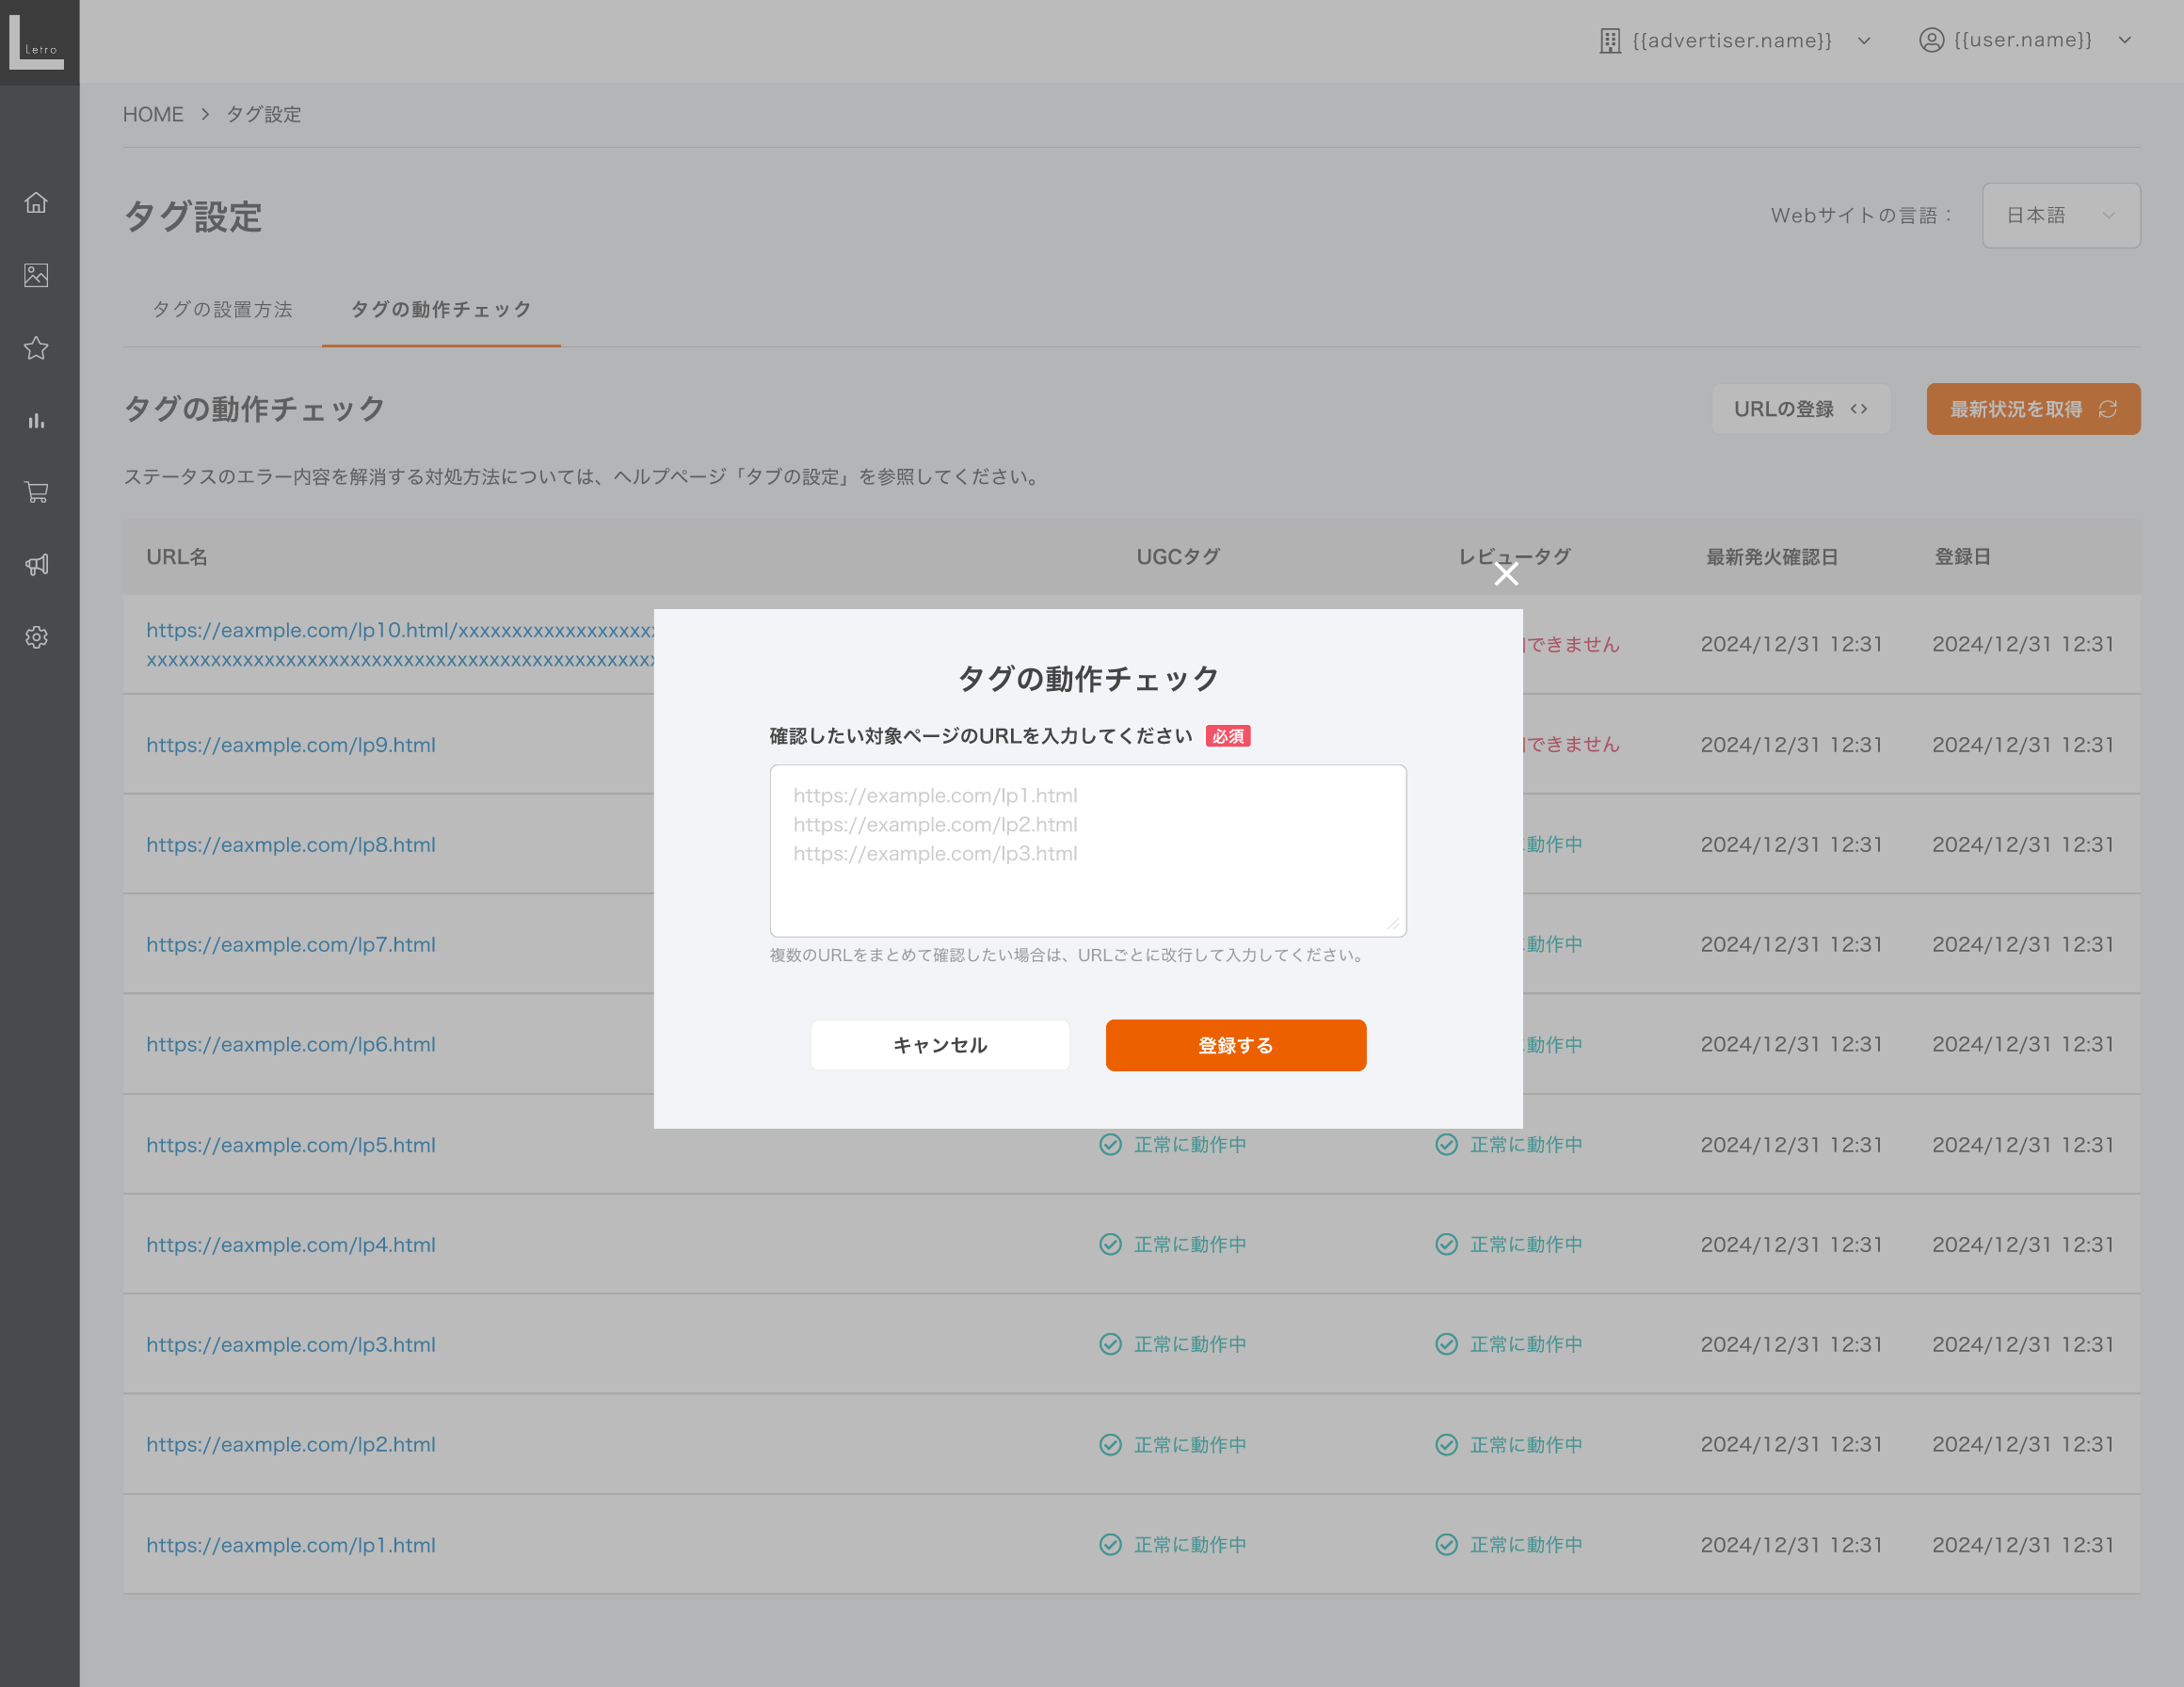The image size is (2184, 1687).
Task: Click the 最新状況を取得 refresh button
Action: click(2032, 409)
